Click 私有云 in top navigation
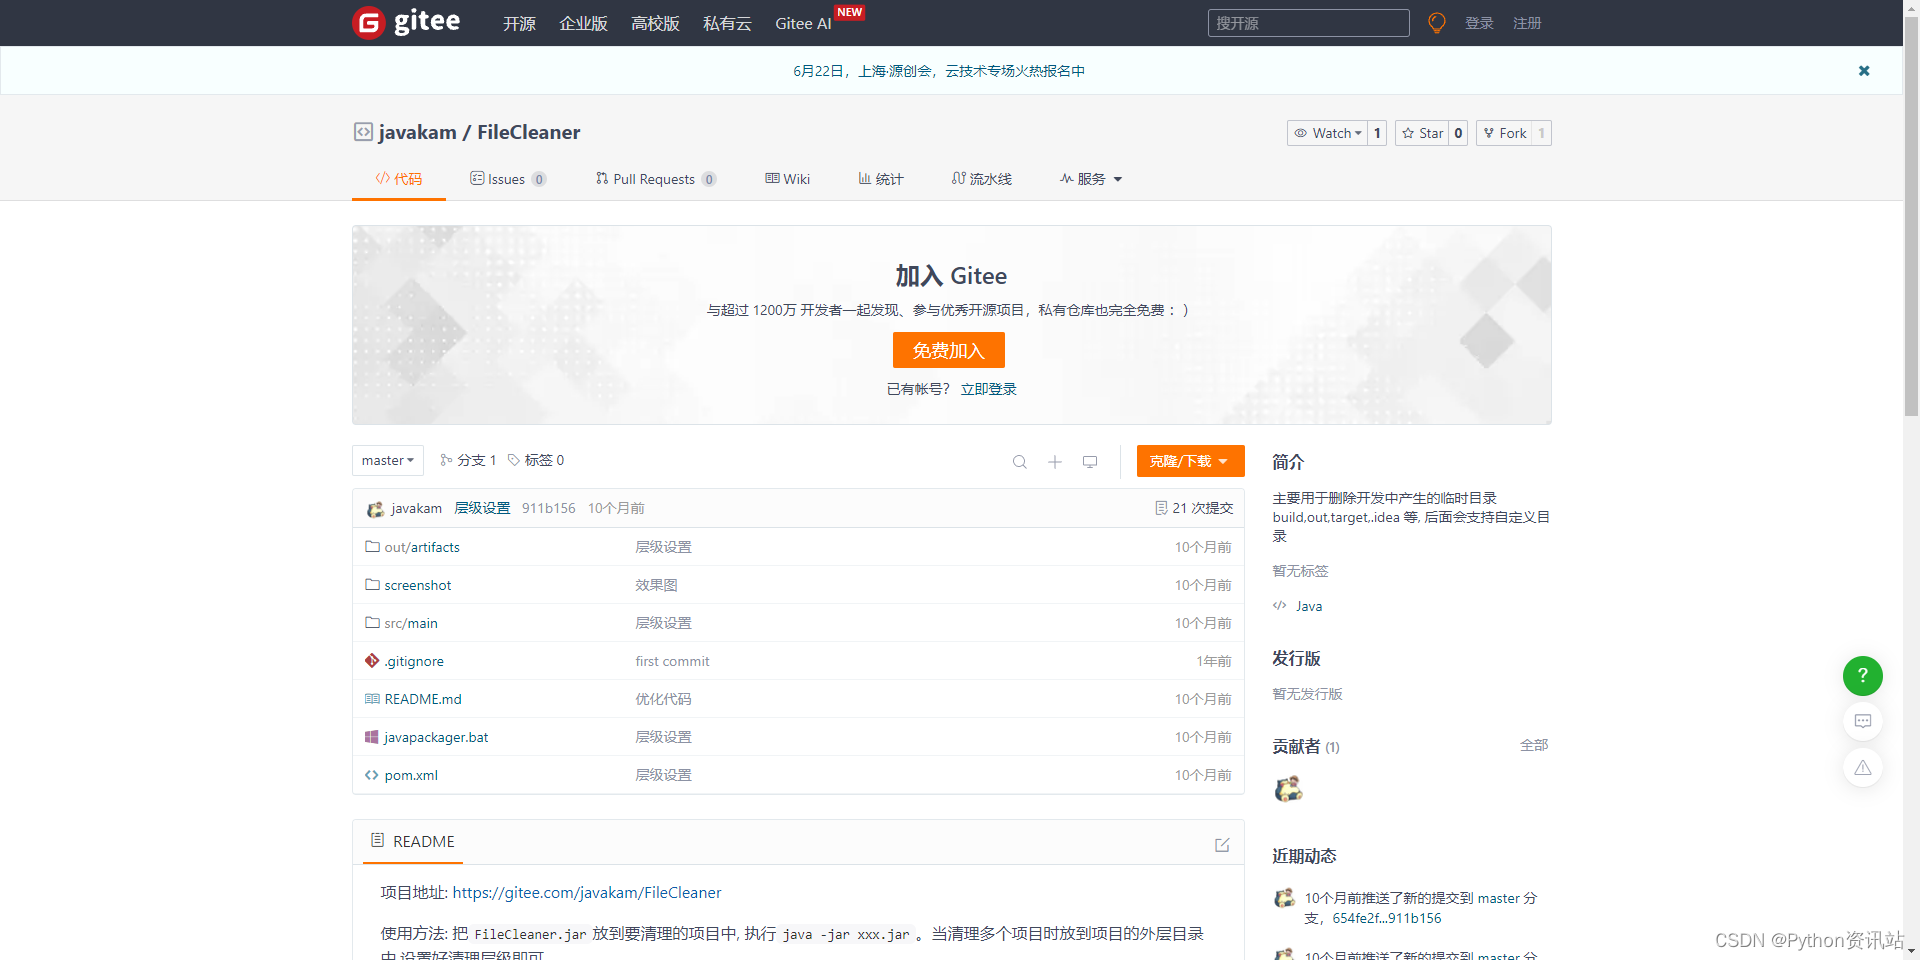This screenshot has height=960, width=1920. 727,23
